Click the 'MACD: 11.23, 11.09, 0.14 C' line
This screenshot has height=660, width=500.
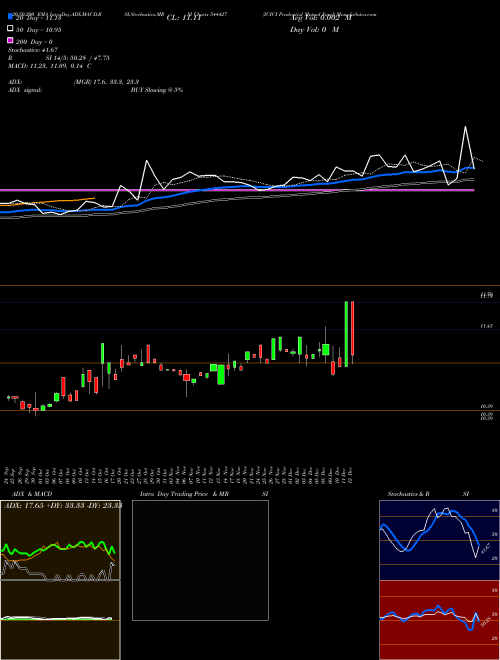pyautogui.click(x=50, y=66)
